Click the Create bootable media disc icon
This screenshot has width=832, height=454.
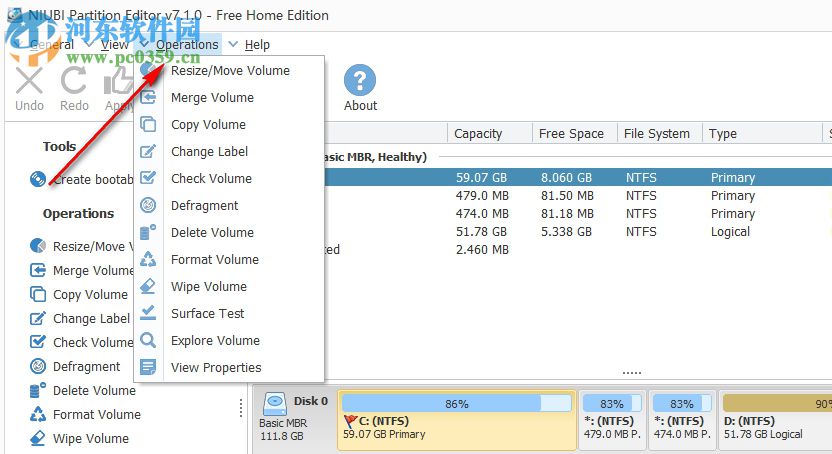[x=38, y=179]
